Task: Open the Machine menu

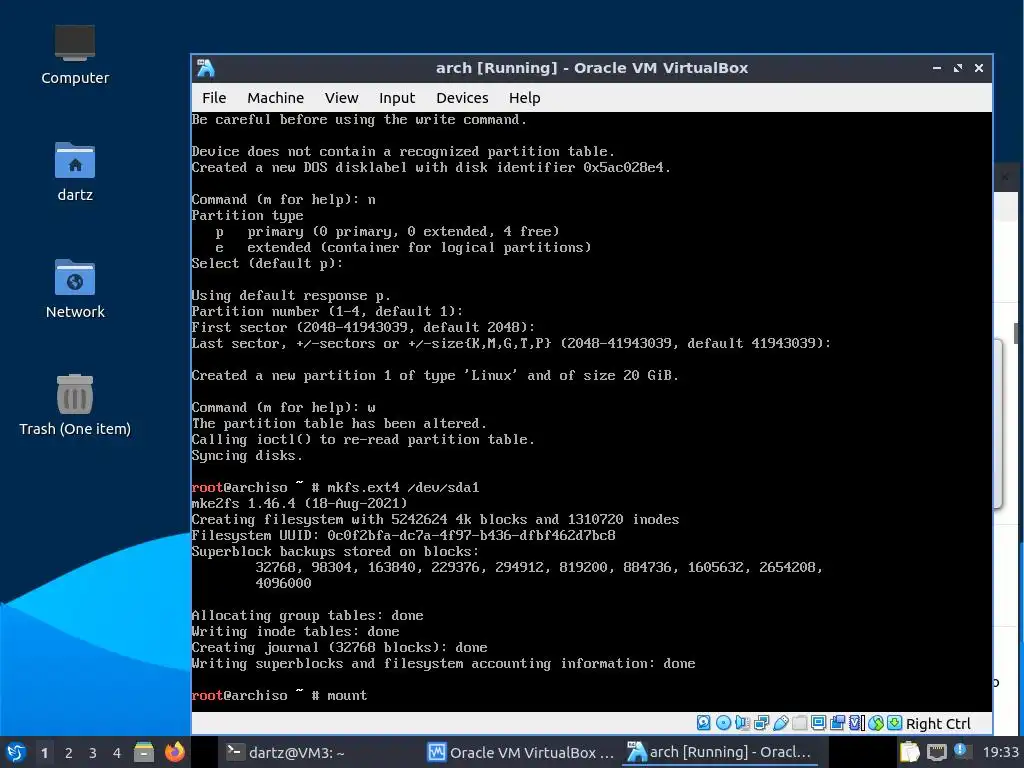Action: [x=275, y=98]
